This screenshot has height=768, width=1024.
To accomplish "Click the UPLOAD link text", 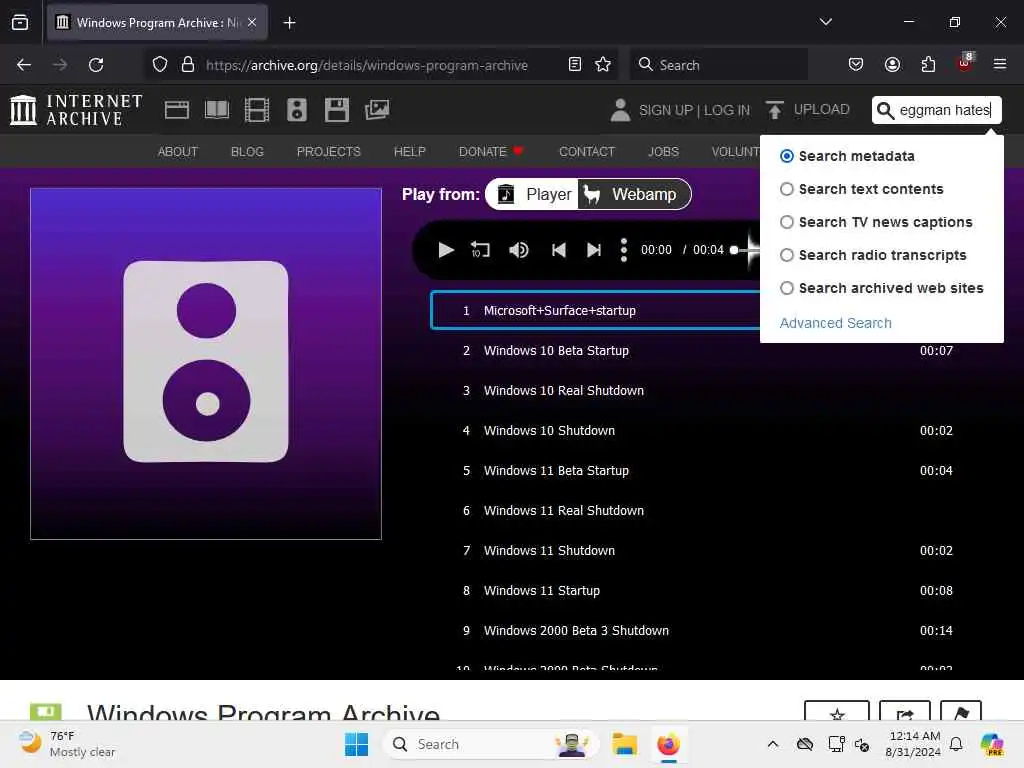I will (822, 110).
